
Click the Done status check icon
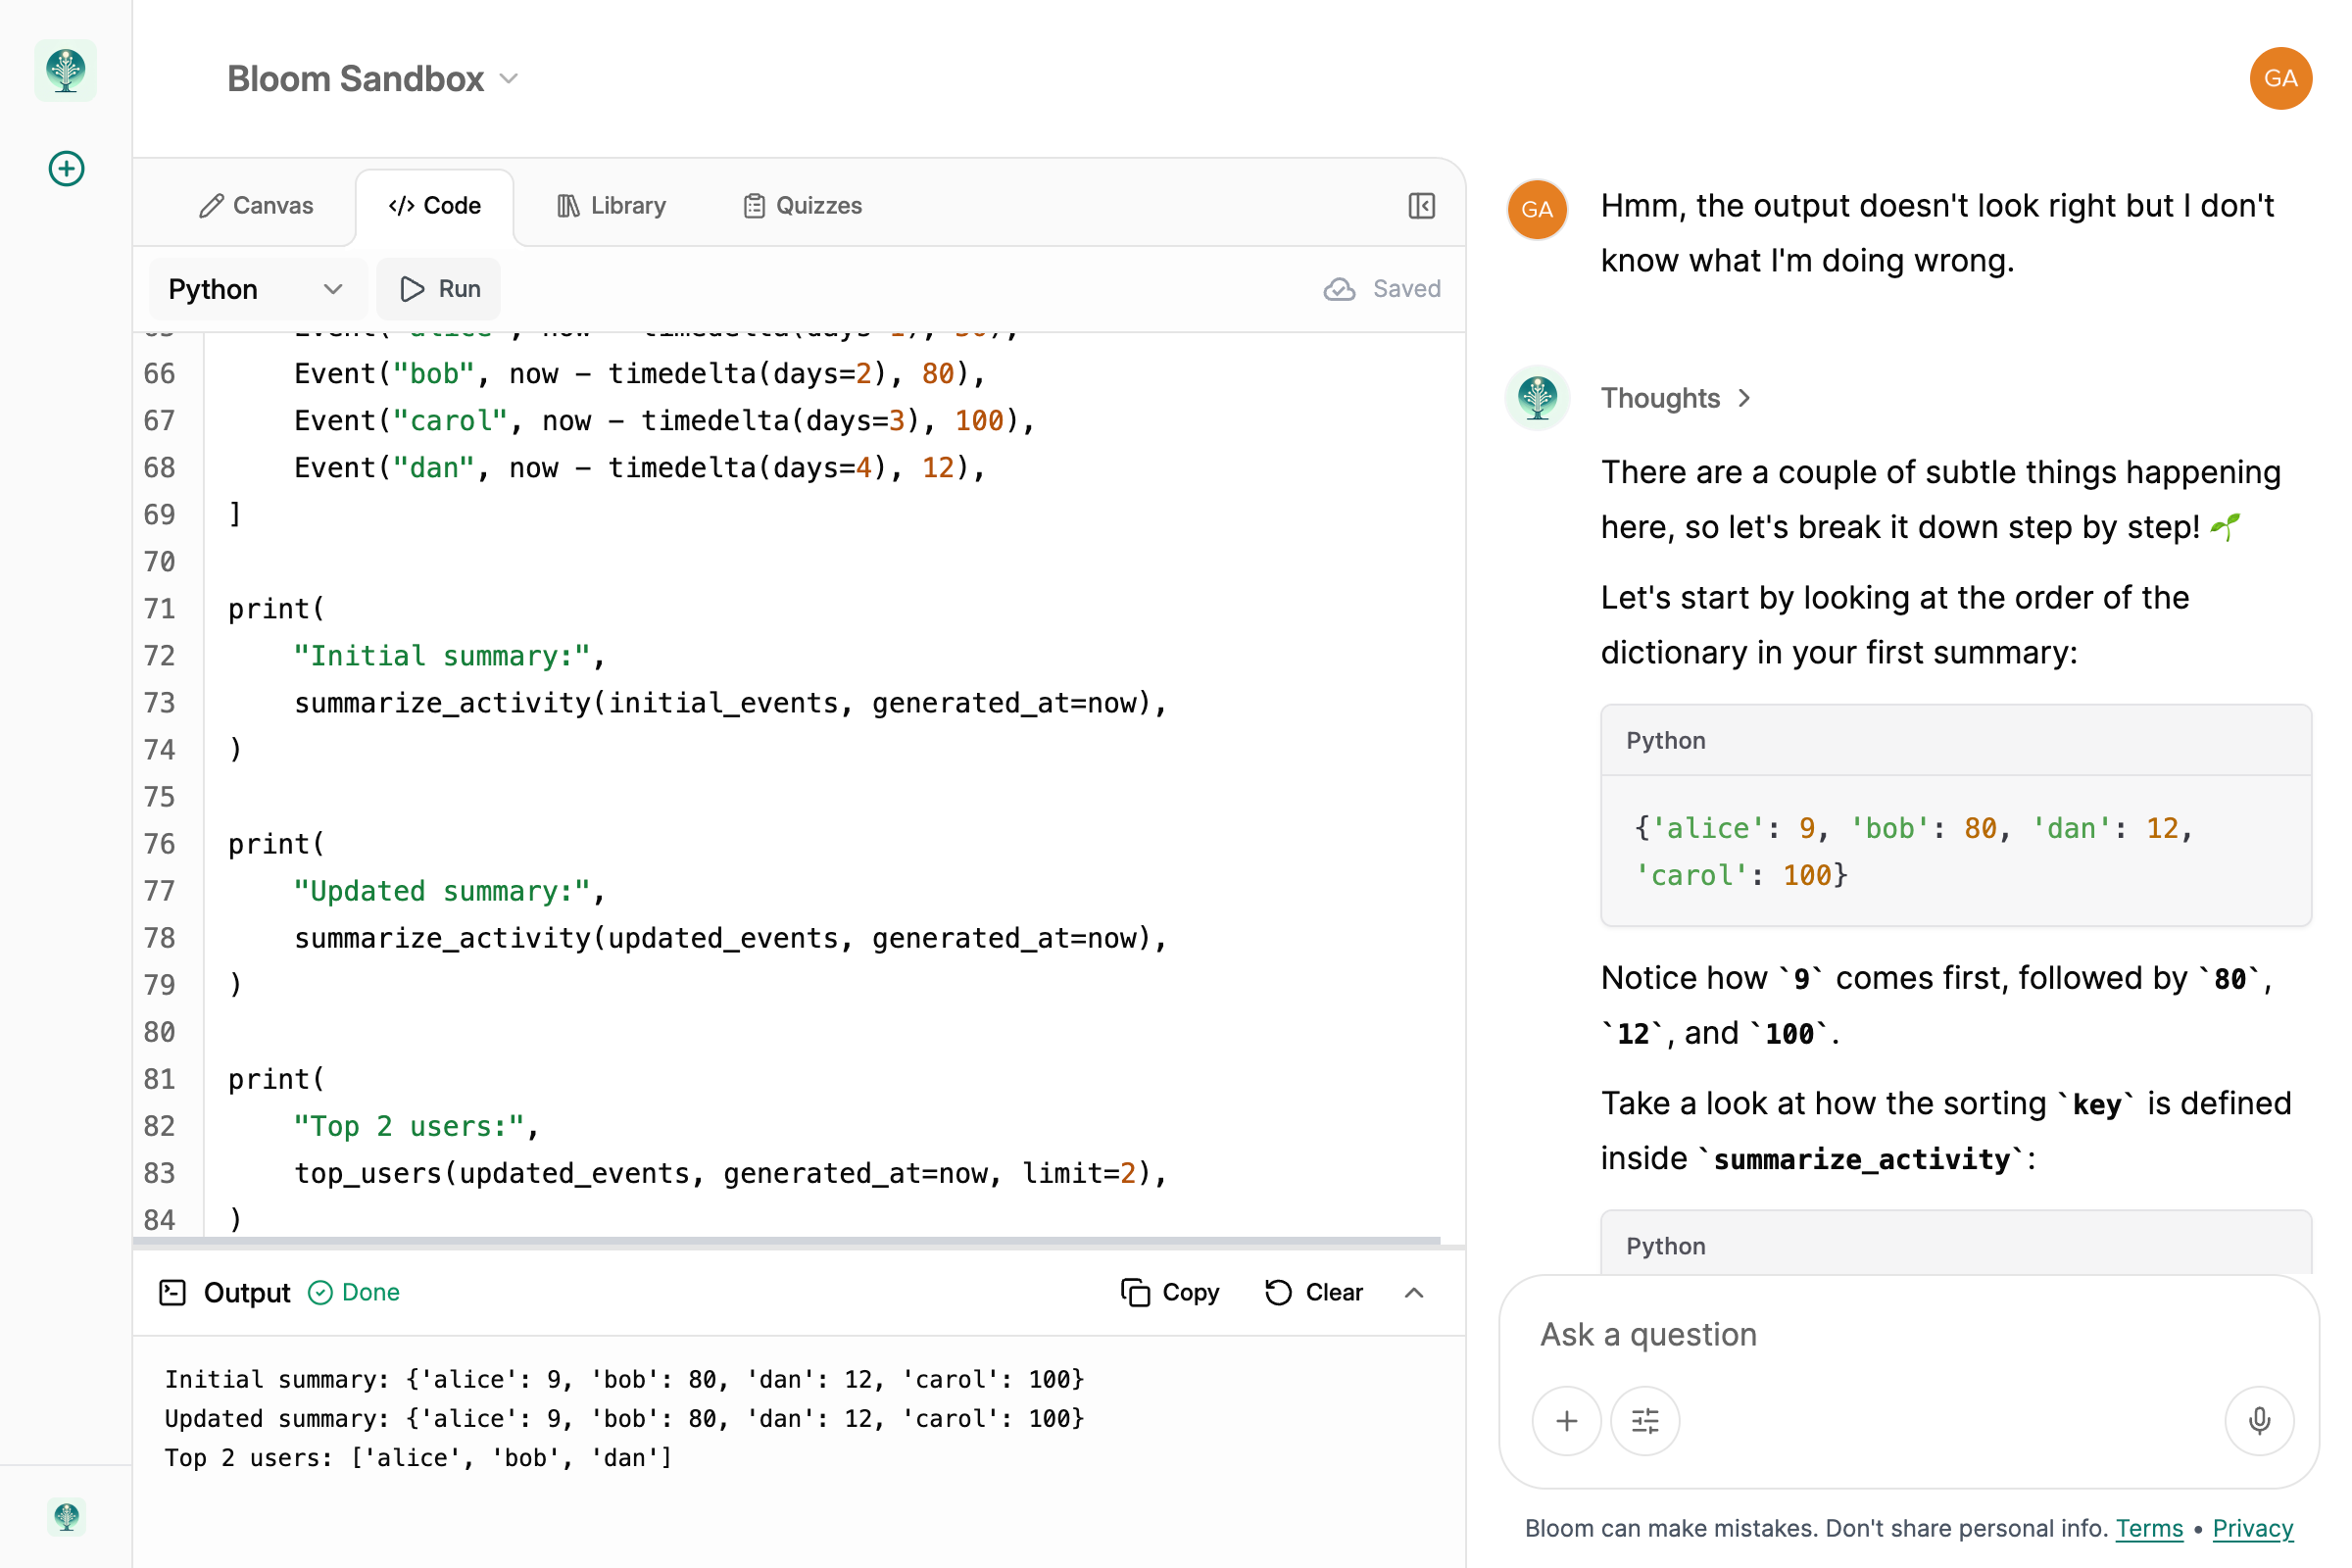[x=320, y=1292]
